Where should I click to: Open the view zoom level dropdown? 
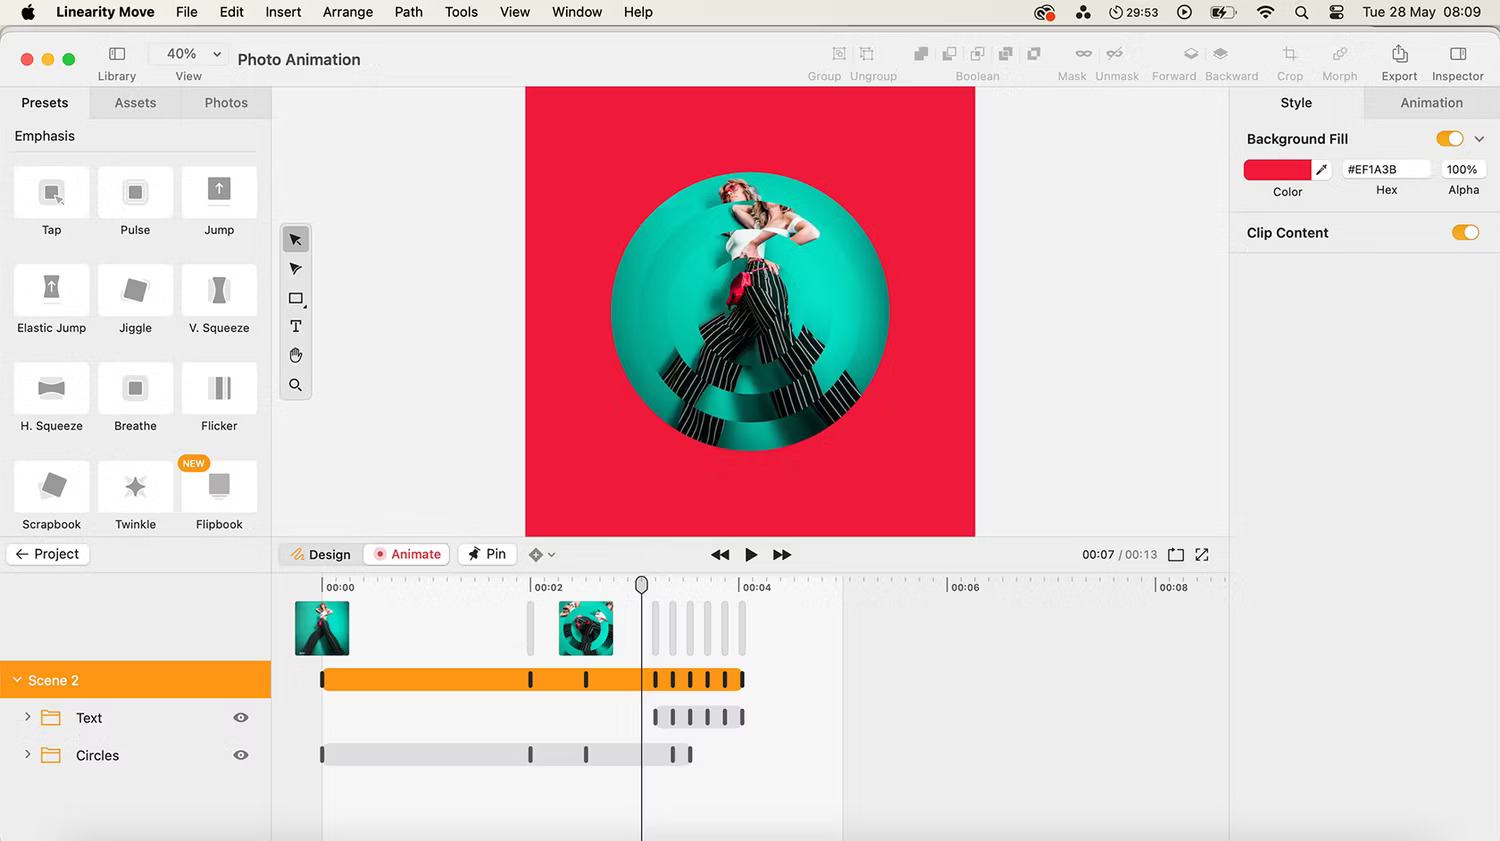[187, 53]
